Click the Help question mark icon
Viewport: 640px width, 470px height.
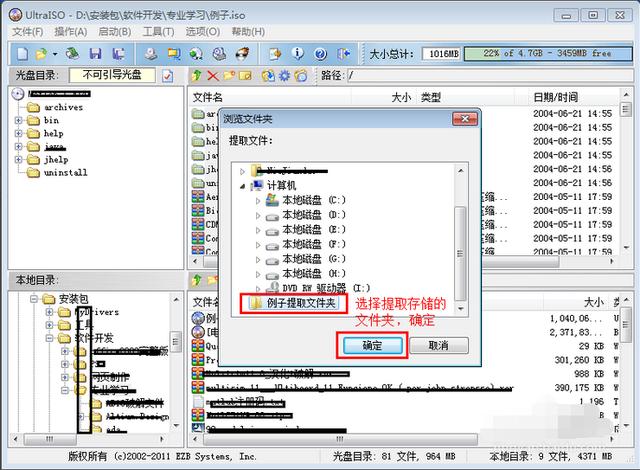pos(320,53)
